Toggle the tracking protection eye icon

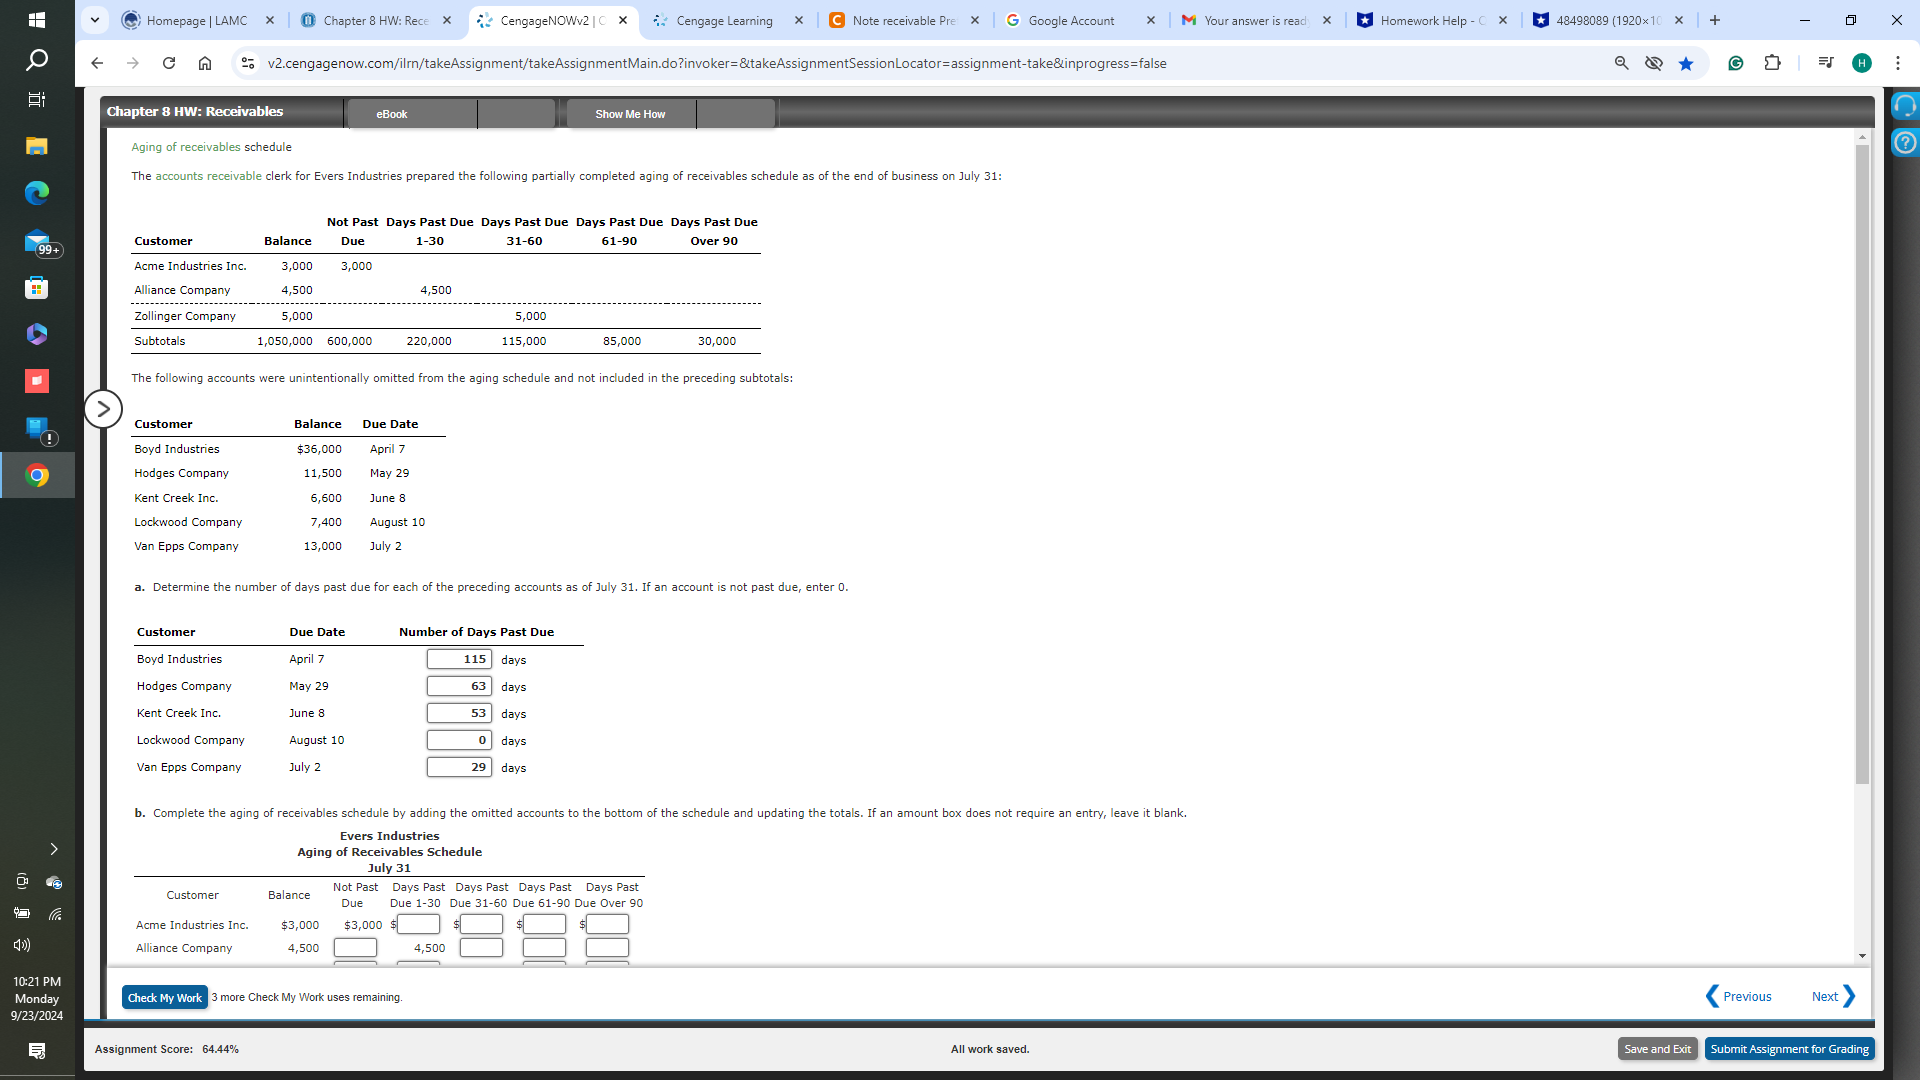[x=1654, y=63]
